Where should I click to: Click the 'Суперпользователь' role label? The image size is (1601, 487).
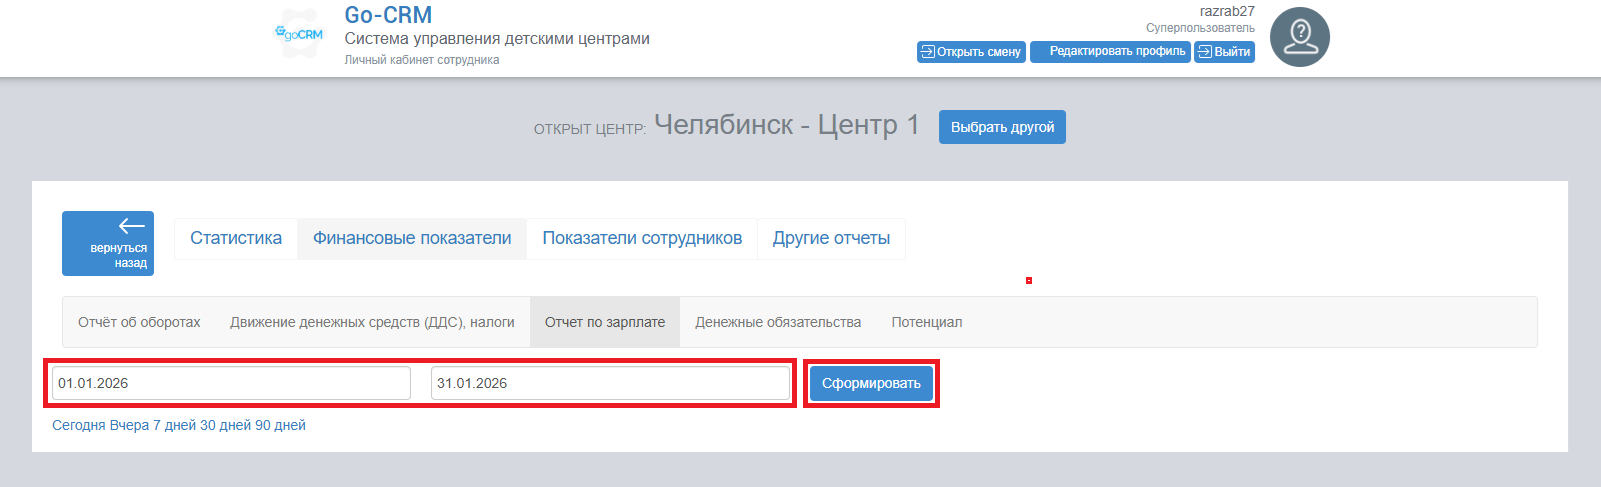pyautogui.click(x=1200, y=28)
